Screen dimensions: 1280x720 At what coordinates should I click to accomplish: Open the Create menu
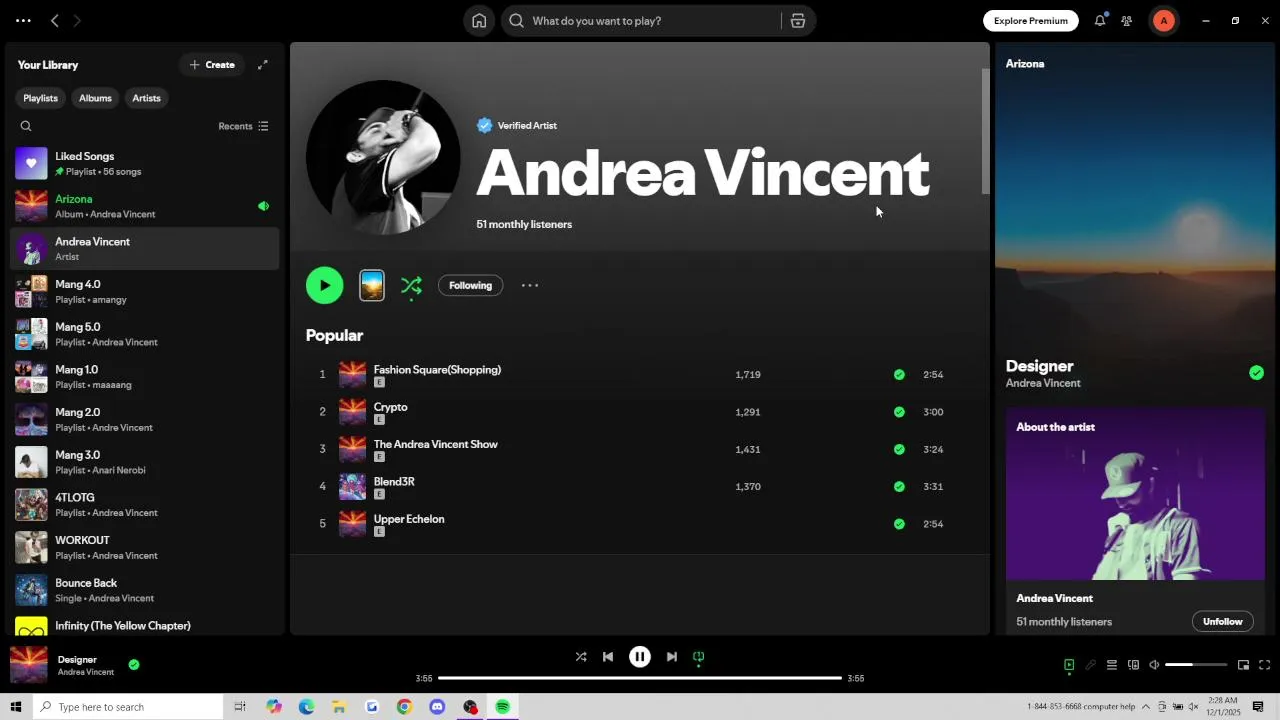(x=212, y=65)
